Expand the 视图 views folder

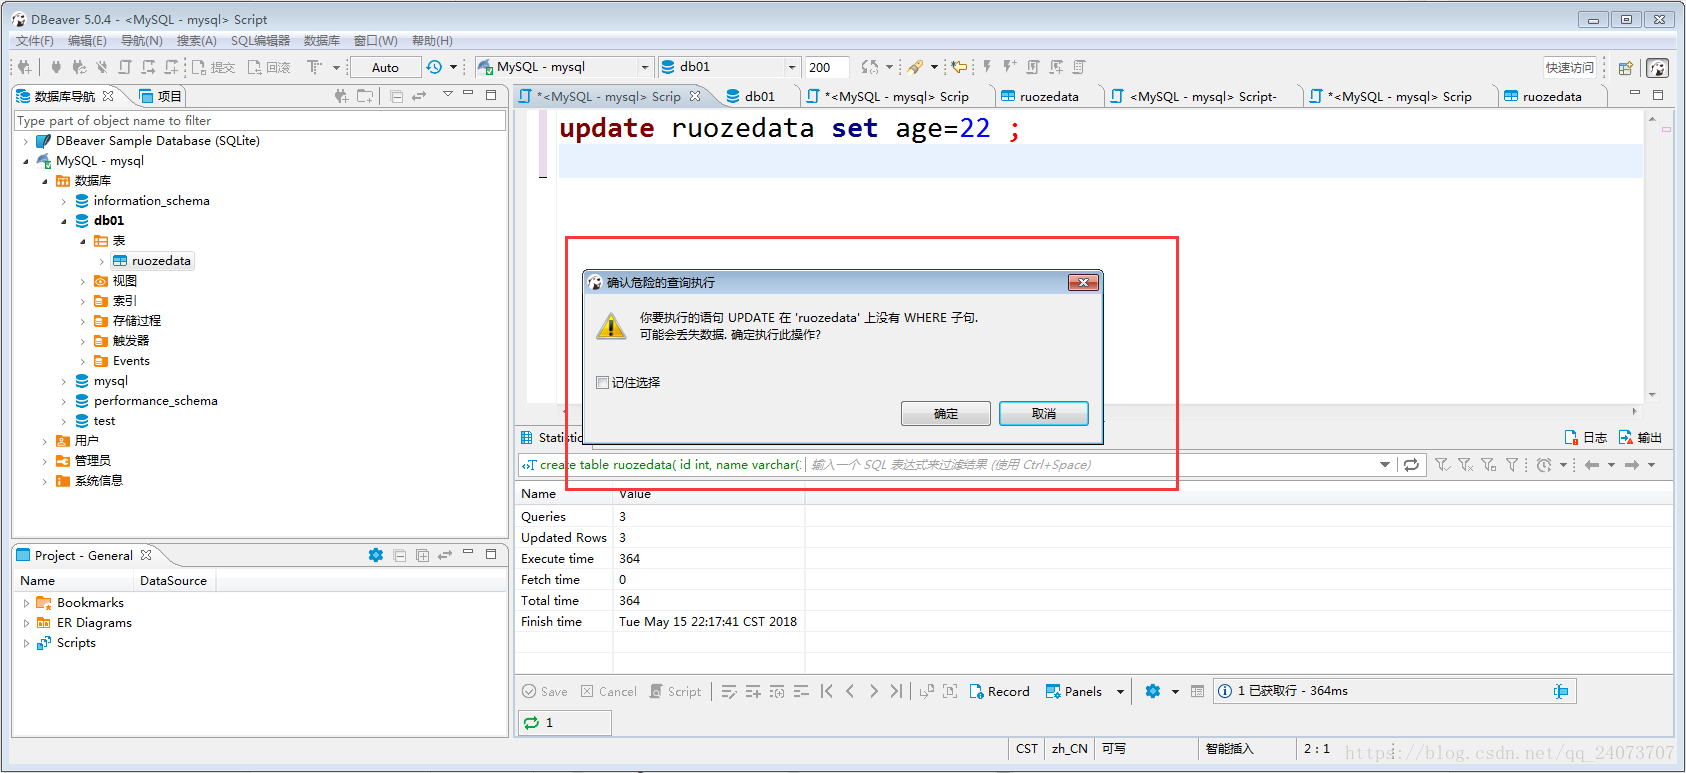(83, 281)
